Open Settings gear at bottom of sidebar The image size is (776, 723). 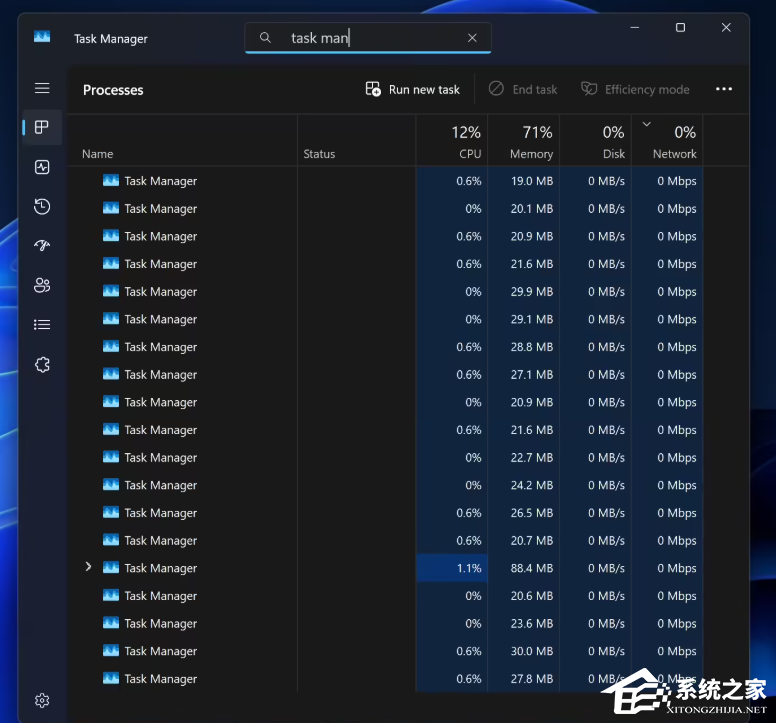point(42,700)
